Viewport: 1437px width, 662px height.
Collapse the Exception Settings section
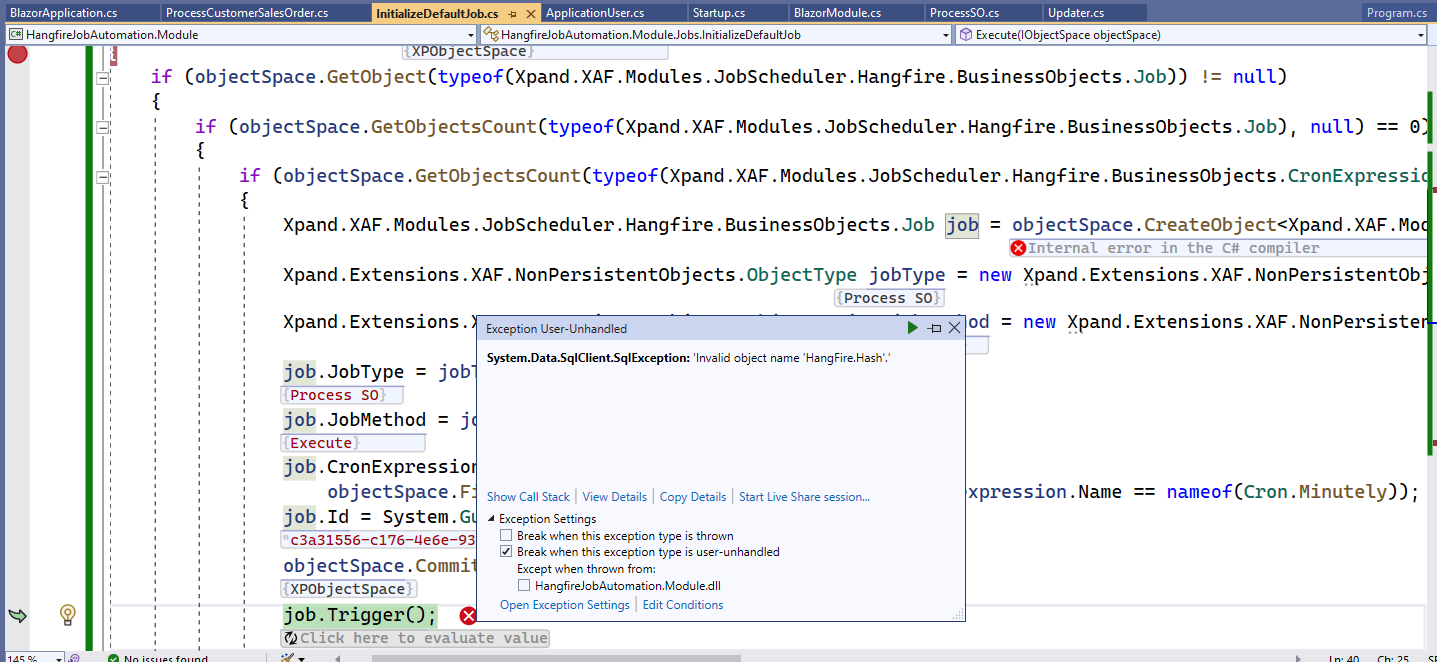[x=489, y=518]
